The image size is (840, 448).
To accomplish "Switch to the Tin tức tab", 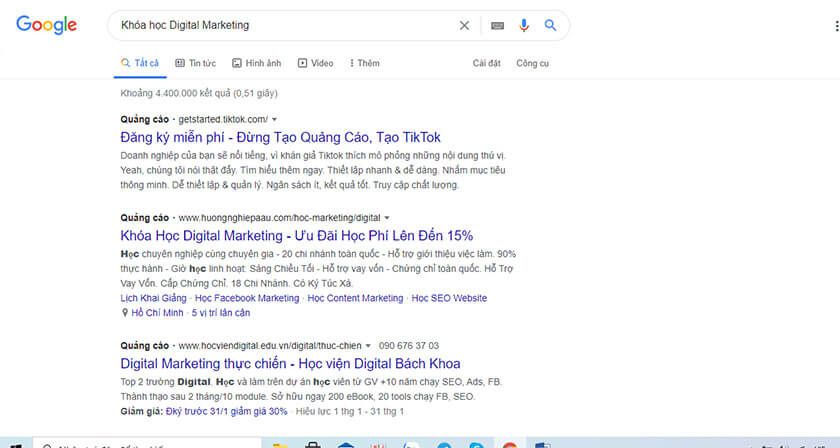I will pos(196,63).
